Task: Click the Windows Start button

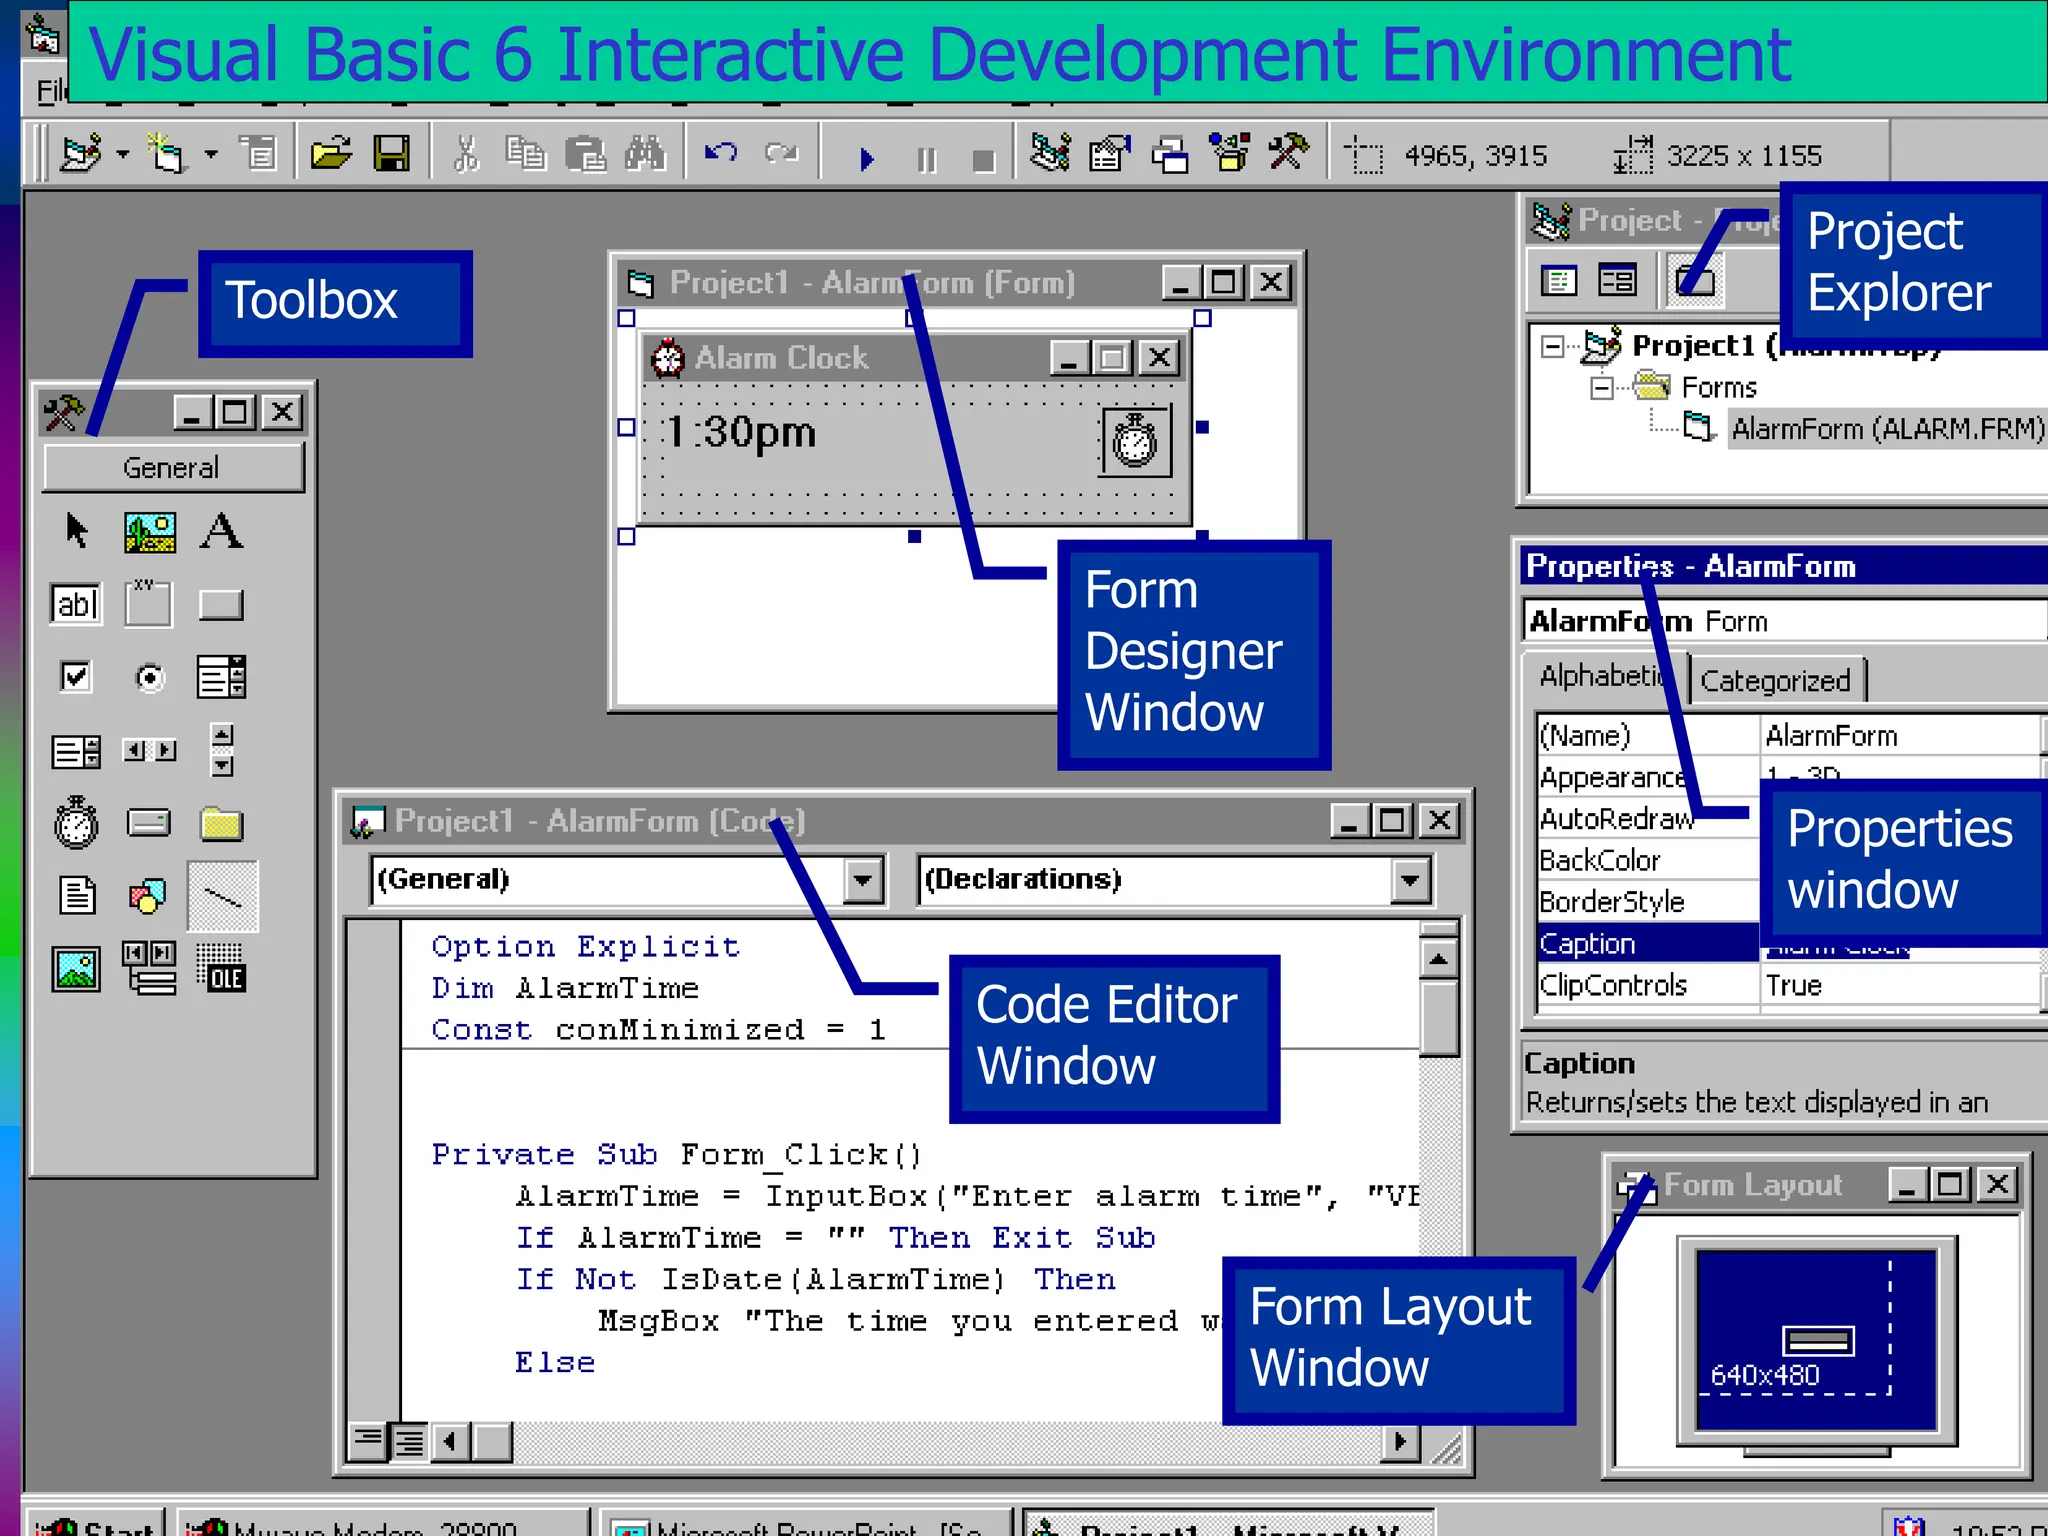Action: point(96,1524)
